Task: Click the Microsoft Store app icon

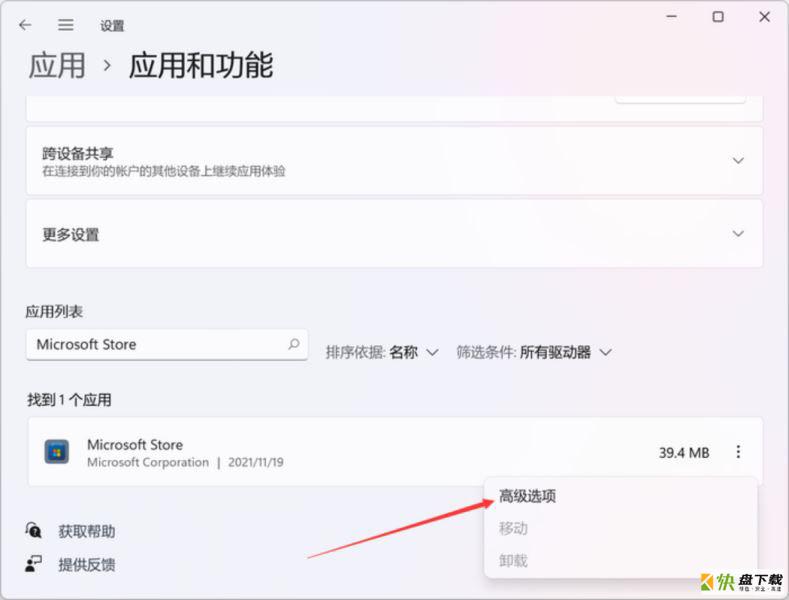Action: (x=56, y=452)
